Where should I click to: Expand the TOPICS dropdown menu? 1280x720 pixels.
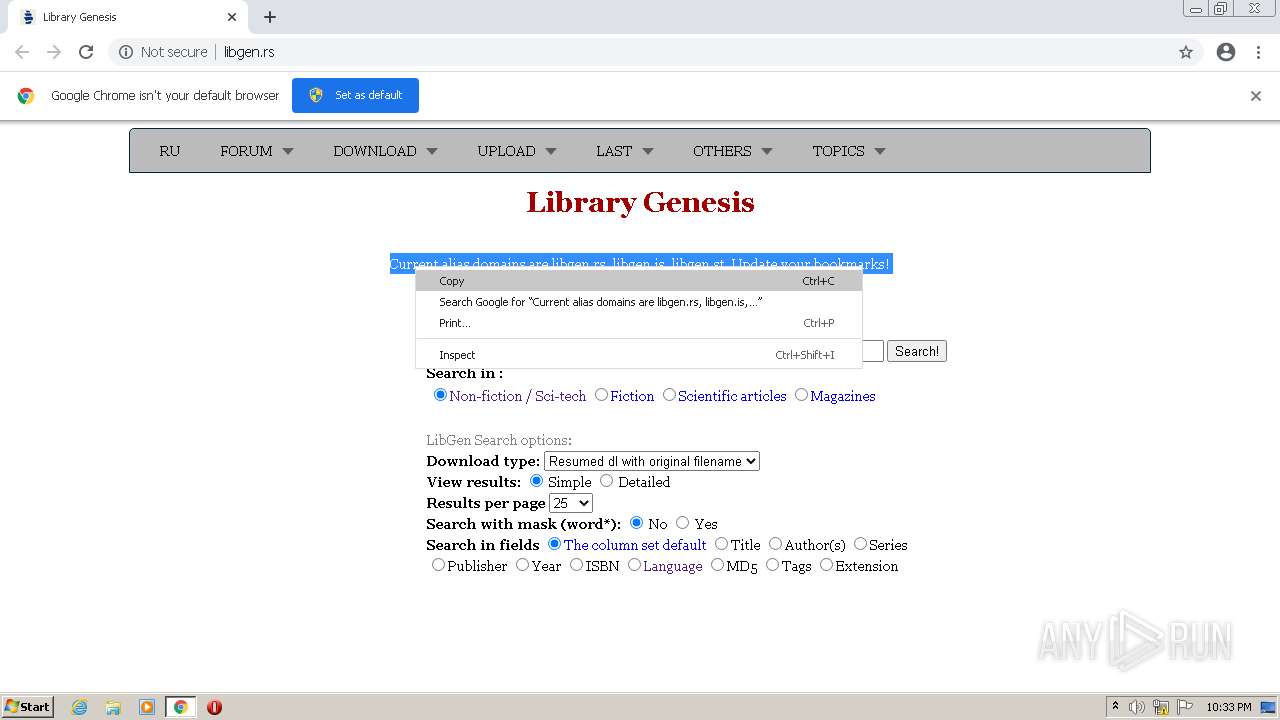(848, 151)
